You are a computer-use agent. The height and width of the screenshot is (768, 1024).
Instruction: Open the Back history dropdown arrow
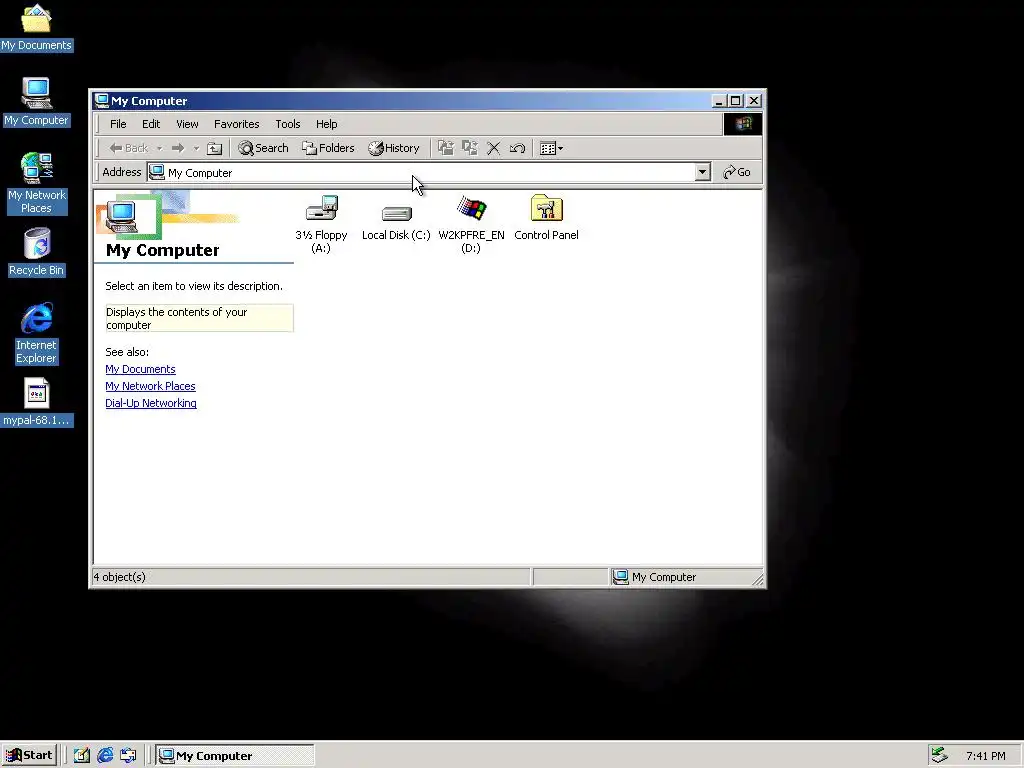[159, 148]
